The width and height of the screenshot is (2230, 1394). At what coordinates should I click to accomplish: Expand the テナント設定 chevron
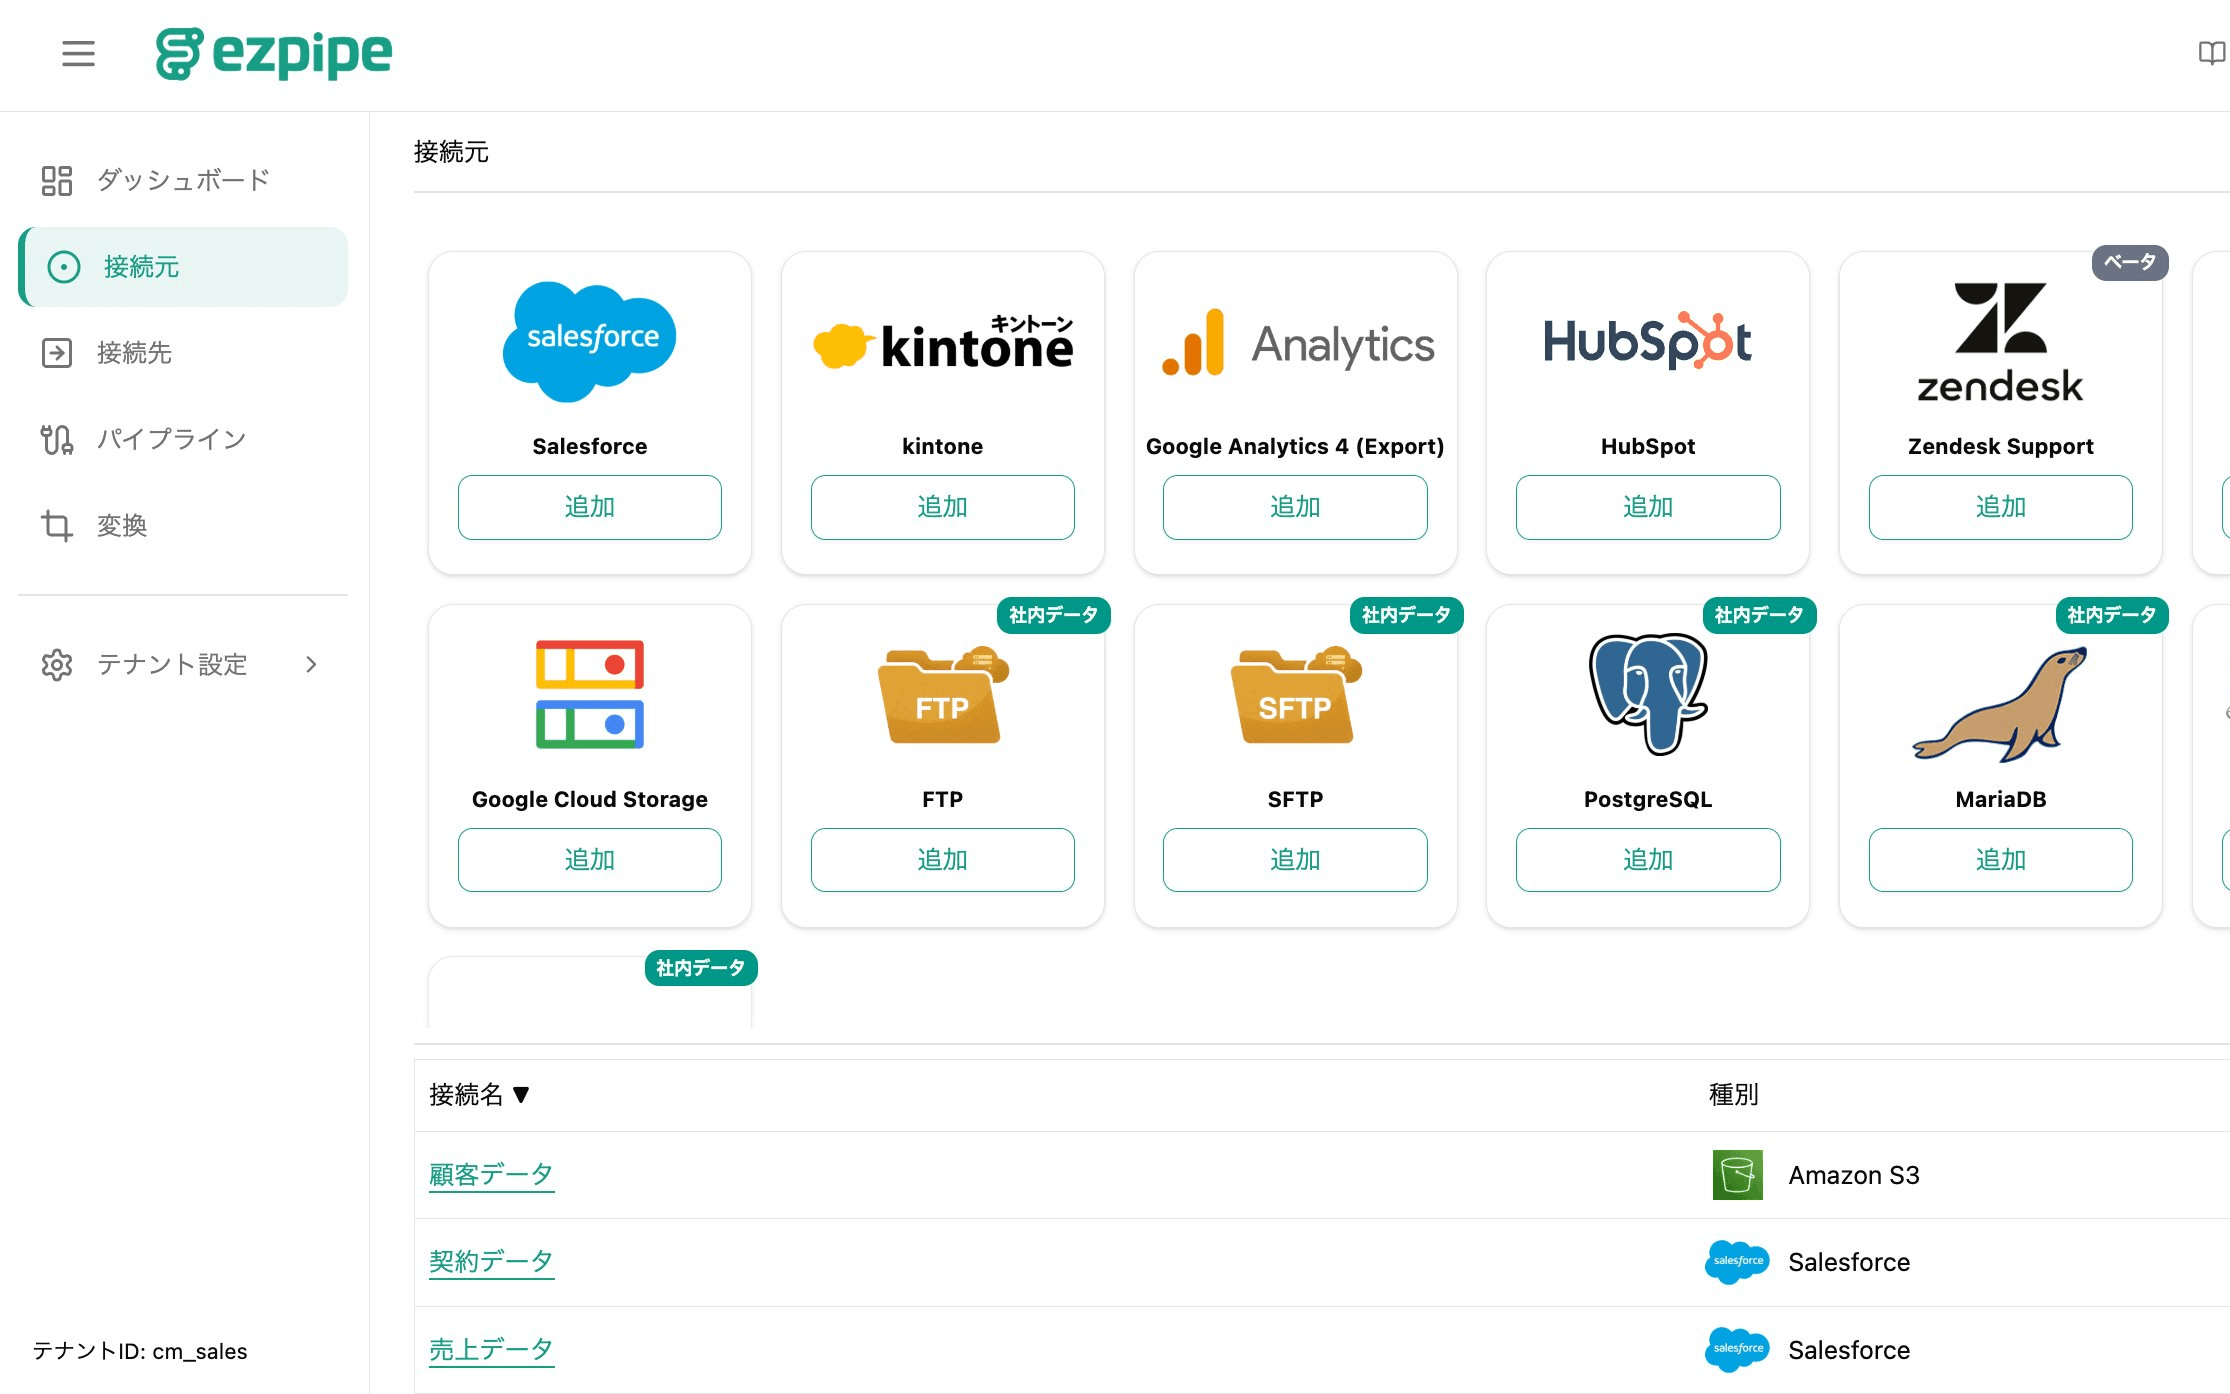click(x=311, y=665)
